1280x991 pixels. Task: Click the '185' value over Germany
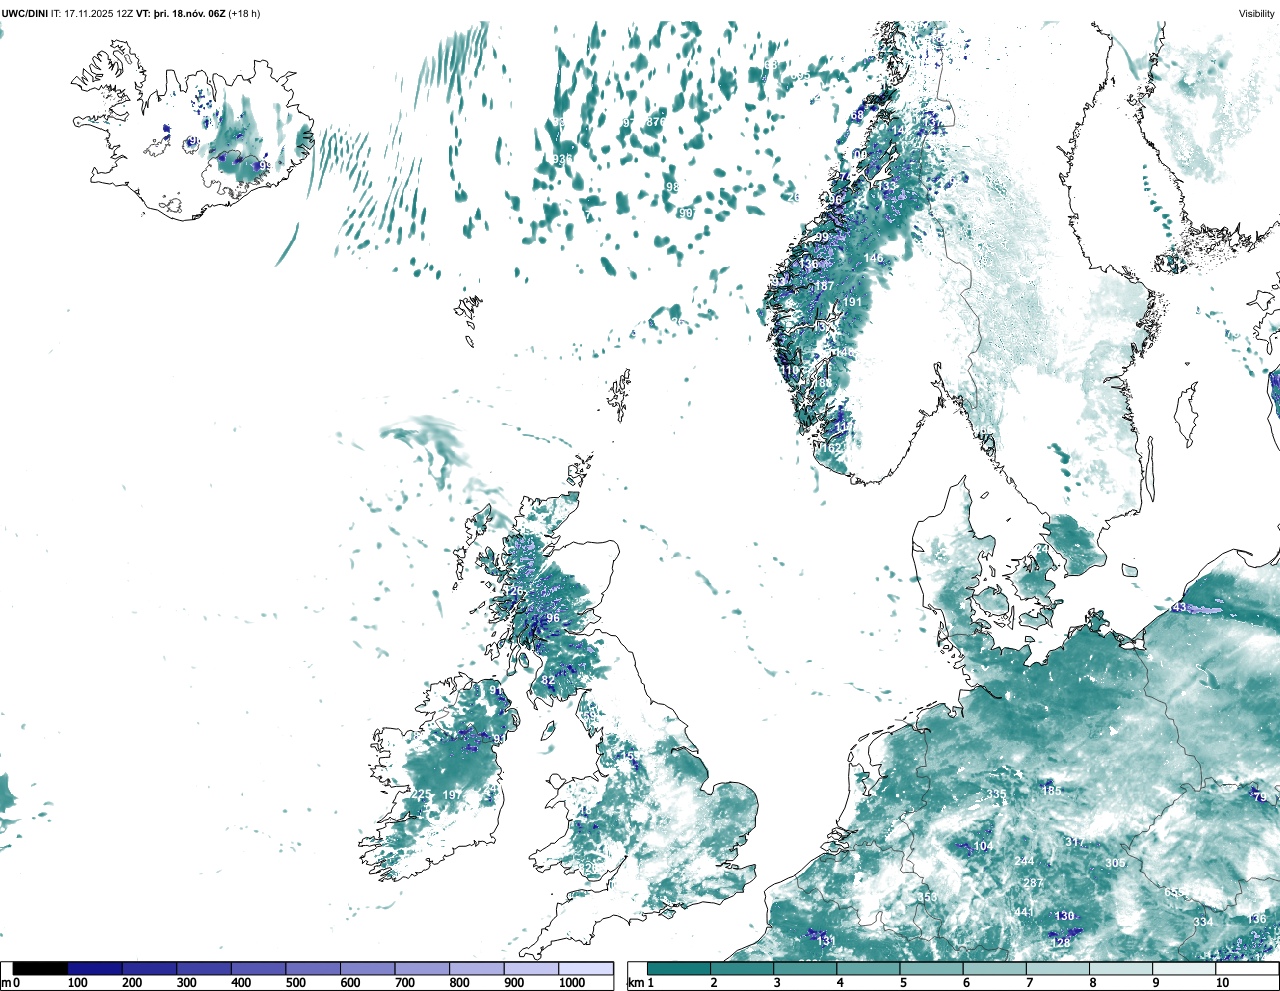pos(1052,791)
